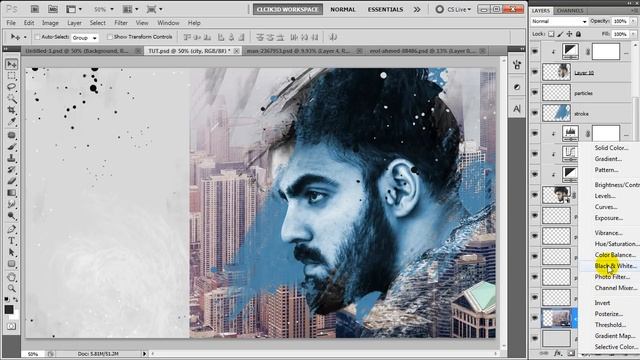The height and width of the screenshot is (360, 640).
Task: Select the Lasso tool
Action: [11, 87]
